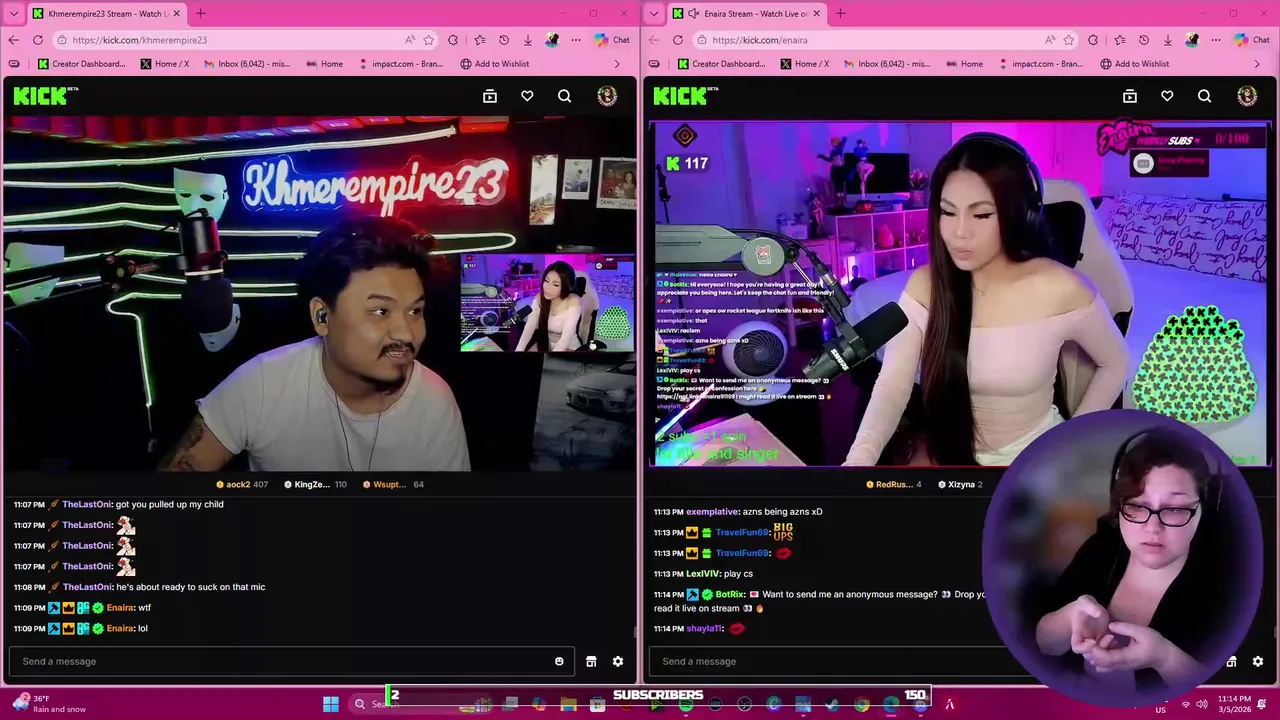1280x720 pixels.
Task: Open Add to Wishlist bookmark in Enaira window
Action: [x=1134, y=64]
